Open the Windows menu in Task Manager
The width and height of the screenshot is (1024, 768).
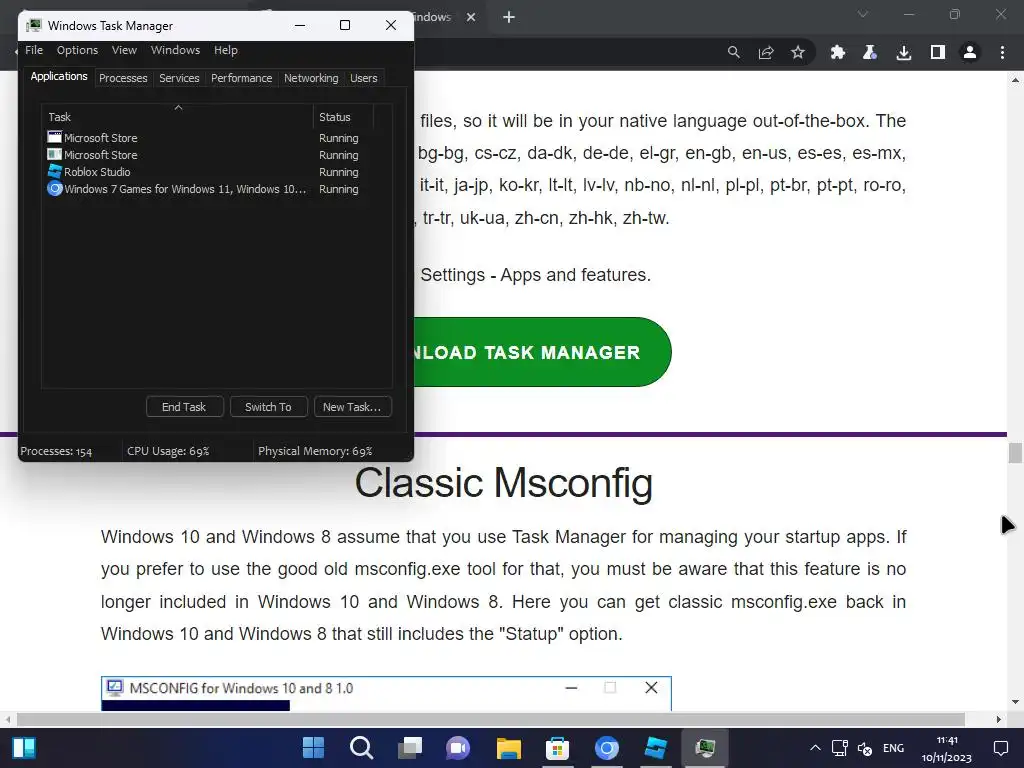click(x=175, y=50)
